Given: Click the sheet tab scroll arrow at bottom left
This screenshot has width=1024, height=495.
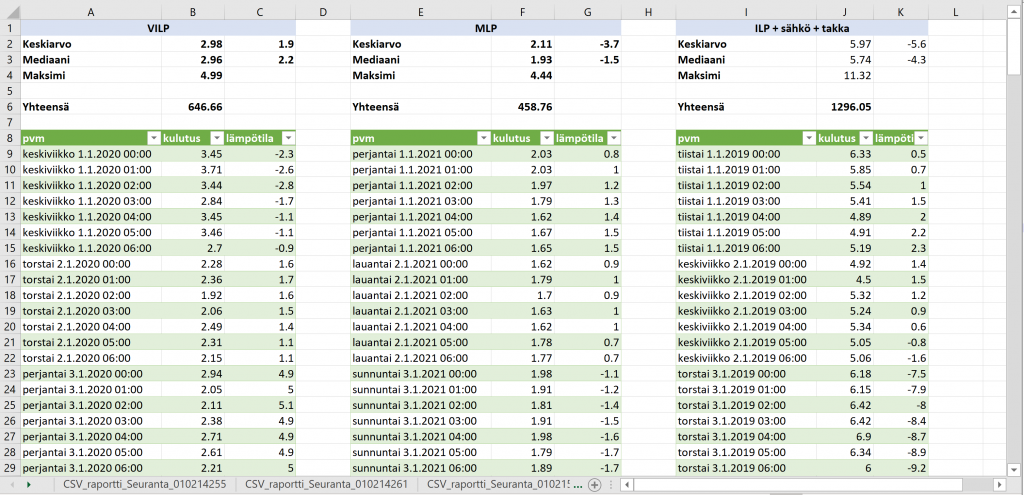Looking at the screenshot, I should click(x=28, y=484).
